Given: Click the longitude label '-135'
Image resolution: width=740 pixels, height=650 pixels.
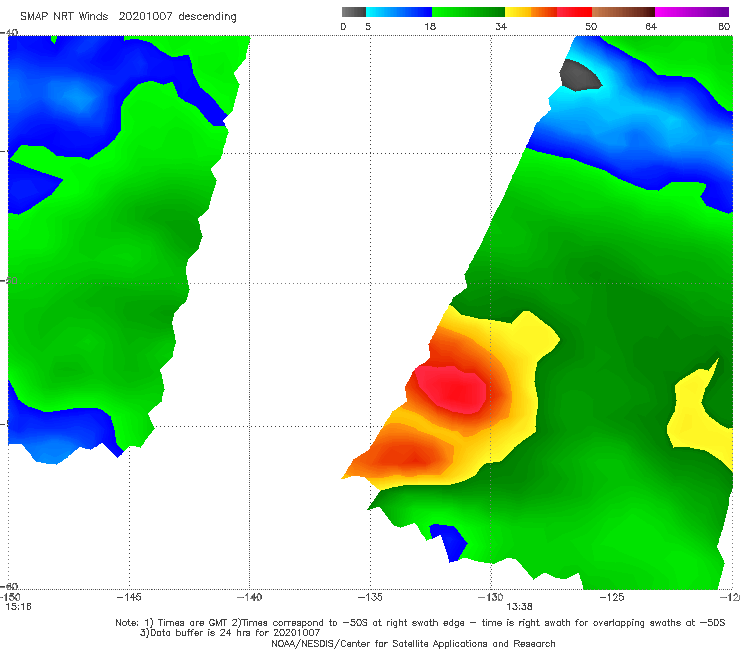Looking at the screenshot, I should click(370, 597).
